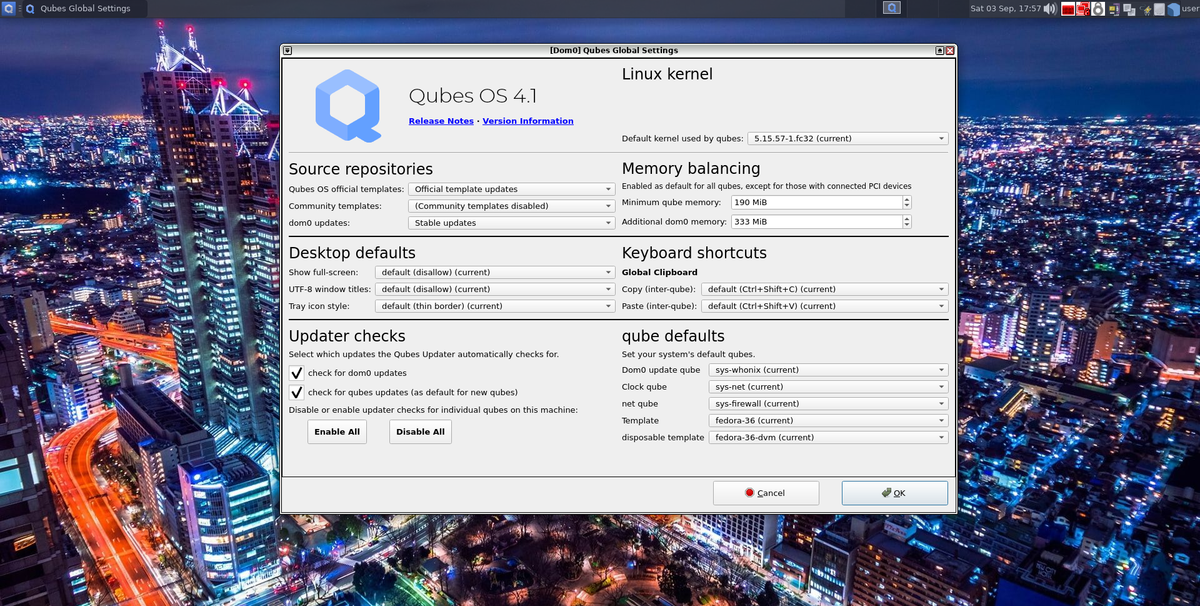This screenshot has width=1200, height=606.
Task: Click the user name in the system tray
Action: (x=1191, y=8)
